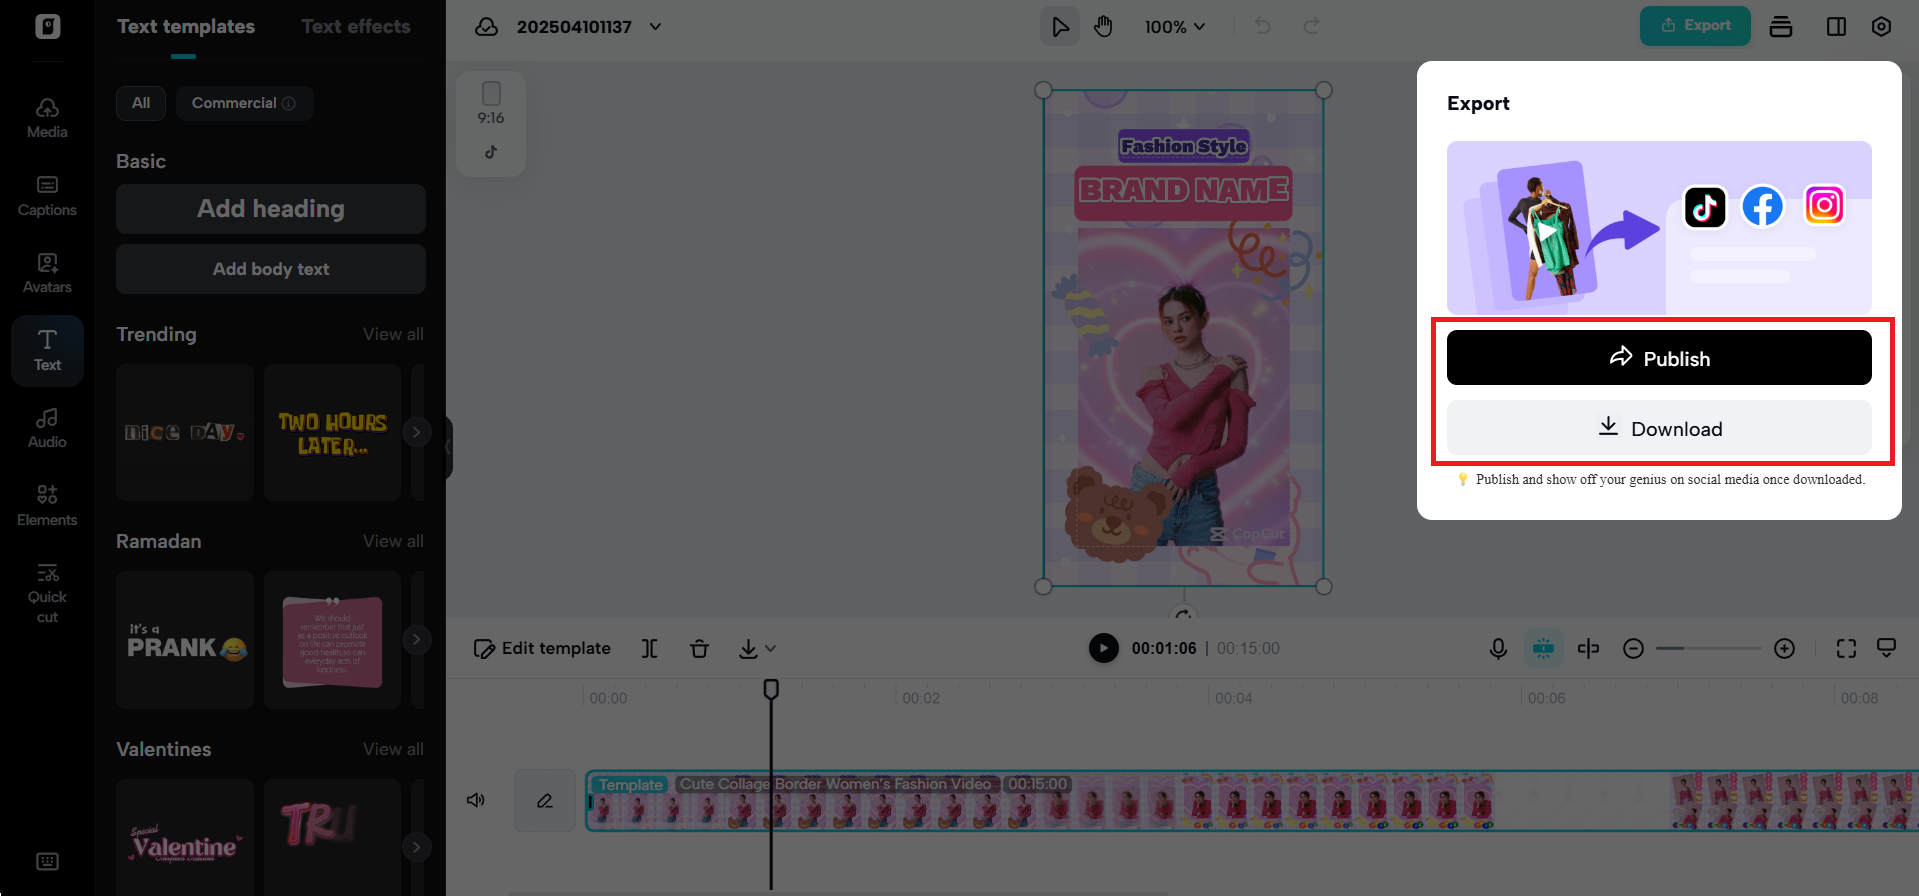Switch to the Text effects tab
1919x896 pixels.
point(356,27)
